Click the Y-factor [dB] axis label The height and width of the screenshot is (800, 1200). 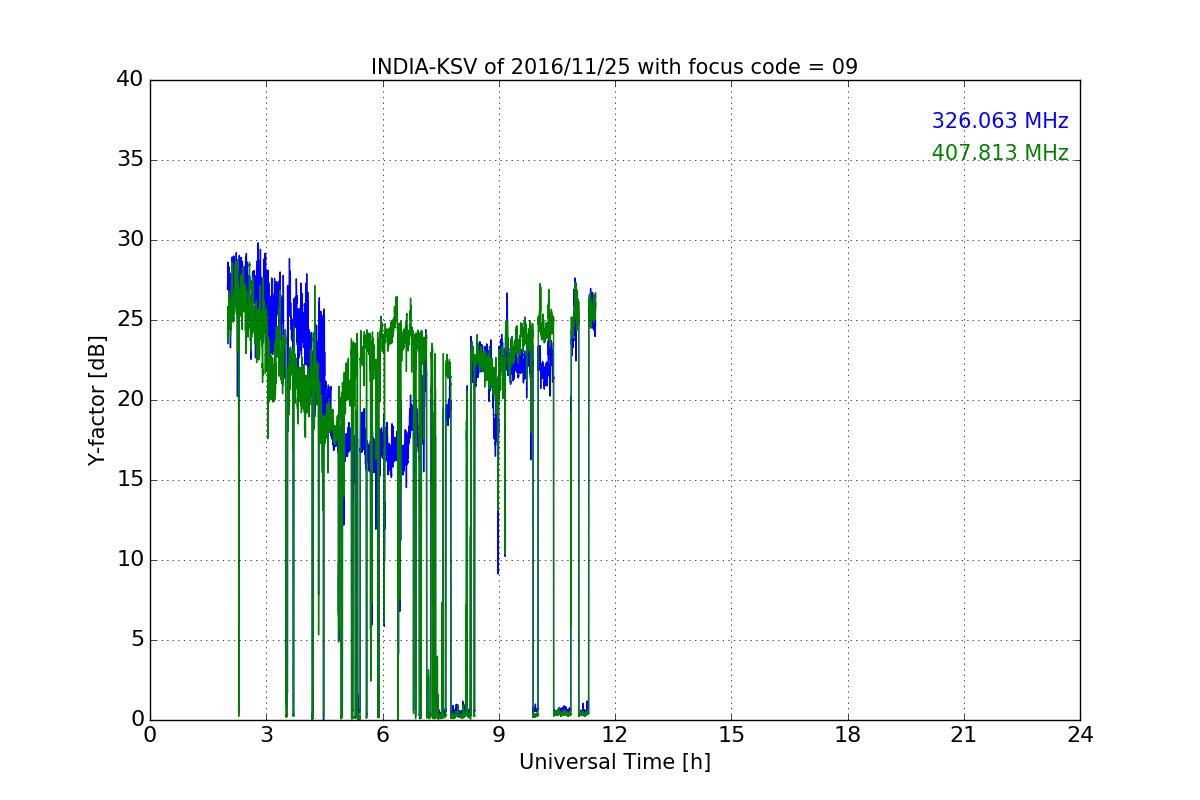(96, 400)
